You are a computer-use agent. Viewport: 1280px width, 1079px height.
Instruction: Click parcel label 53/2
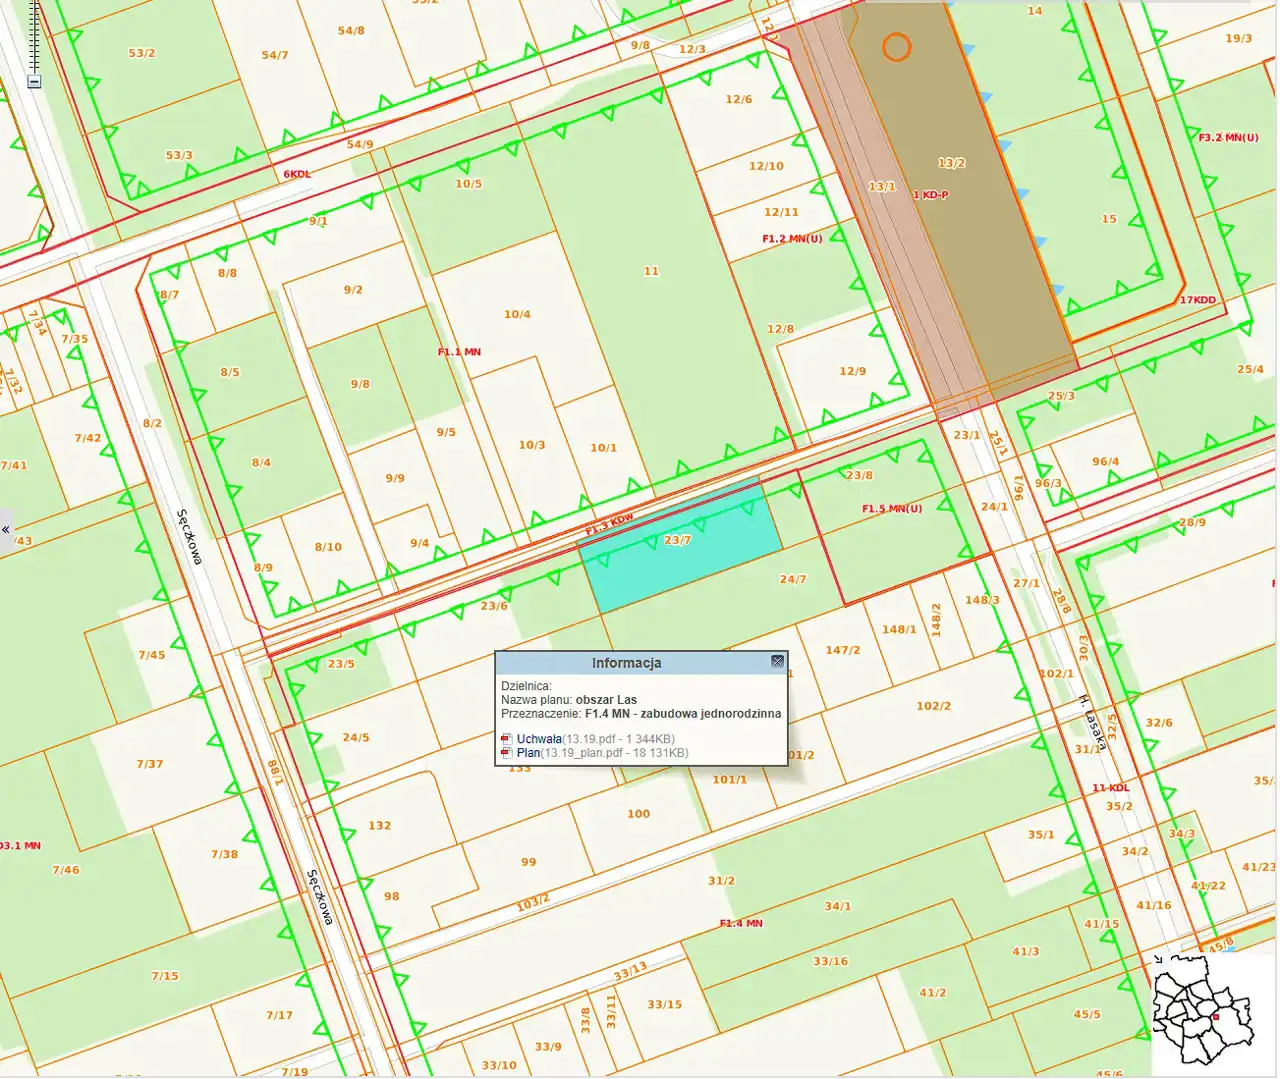click(x=142, y=53)
